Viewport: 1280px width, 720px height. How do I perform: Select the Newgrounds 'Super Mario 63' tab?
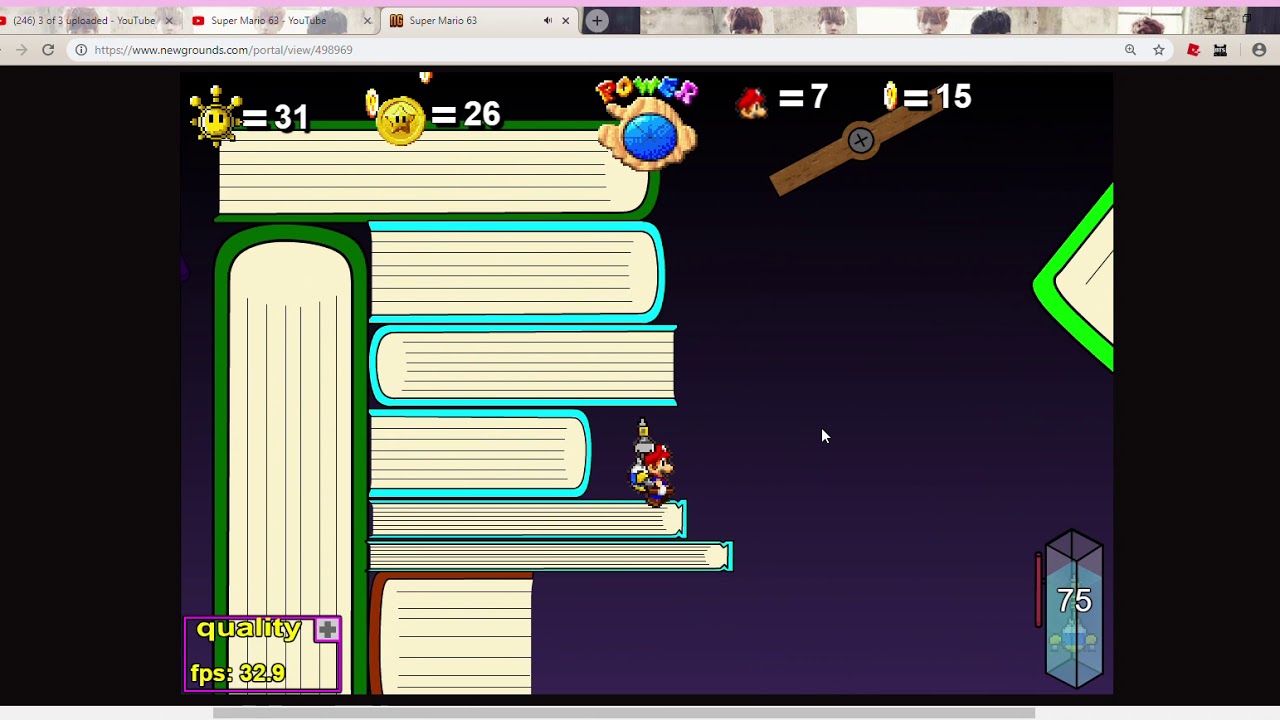[x=443, y=20]
